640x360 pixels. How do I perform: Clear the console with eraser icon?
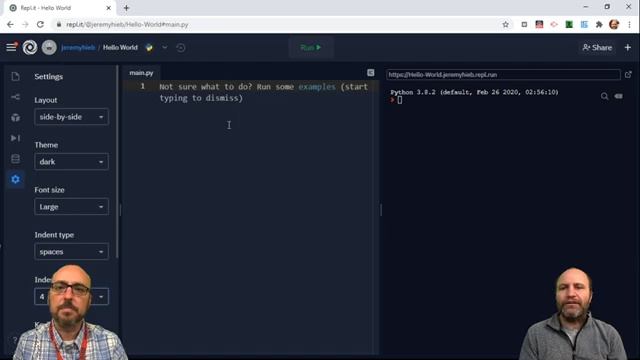[619, 96]
